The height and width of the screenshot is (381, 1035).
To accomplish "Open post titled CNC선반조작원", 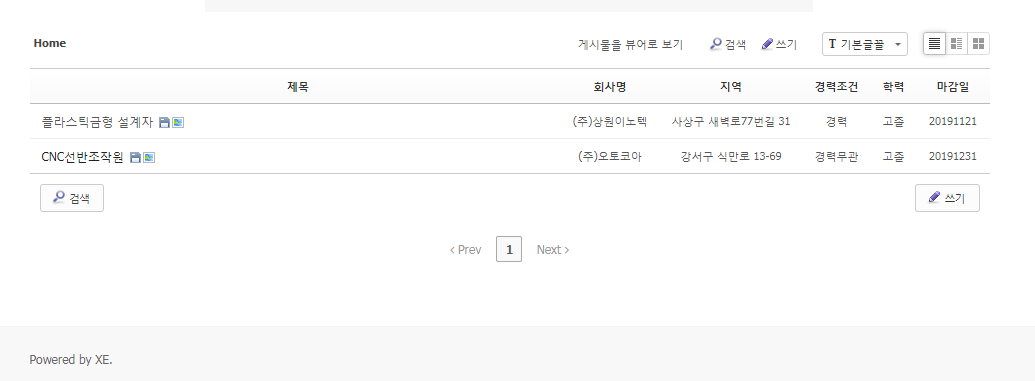I will tap(83, 157).
